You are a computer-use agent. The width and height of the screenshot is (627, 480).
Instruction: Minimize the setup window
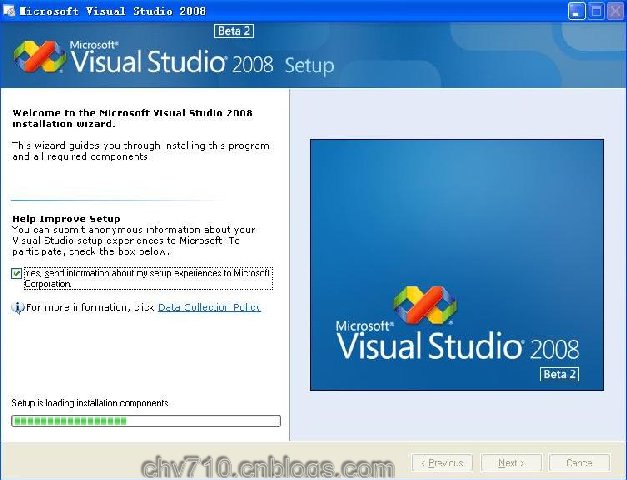pos(576,11)
